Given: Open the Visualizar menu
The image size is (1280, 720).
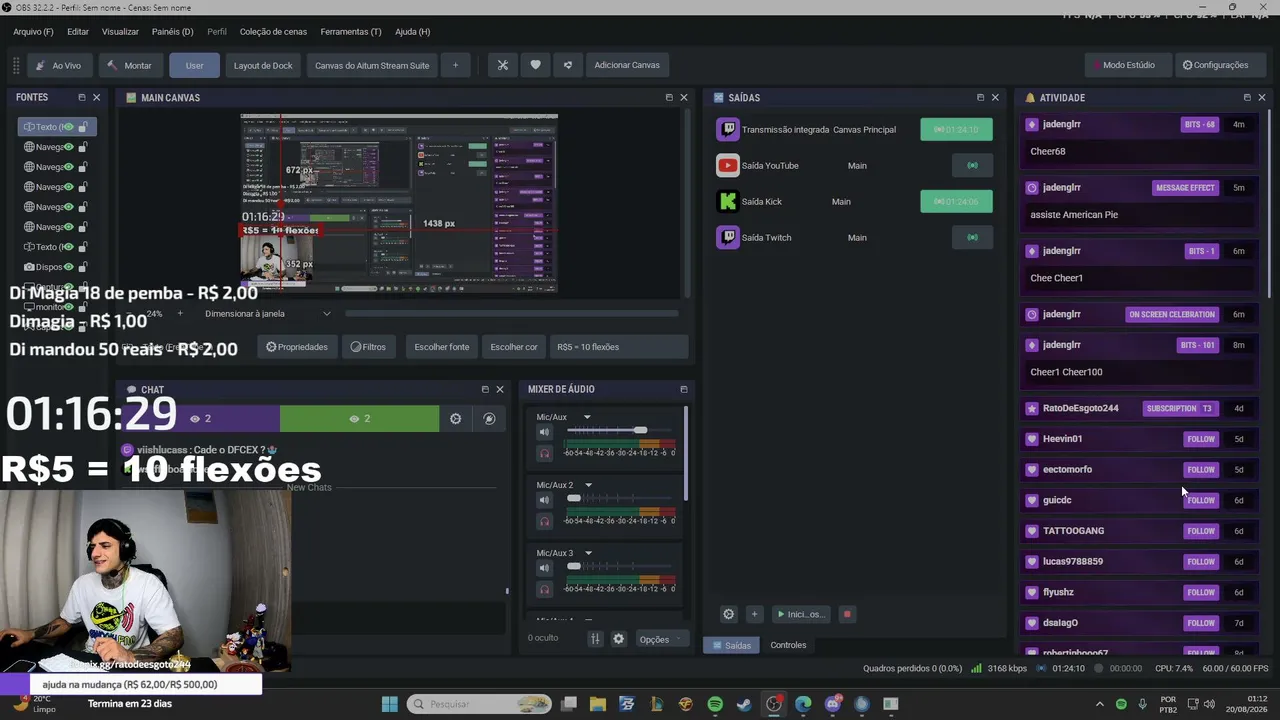Looking at the screenshot, I should pos(120,32).
